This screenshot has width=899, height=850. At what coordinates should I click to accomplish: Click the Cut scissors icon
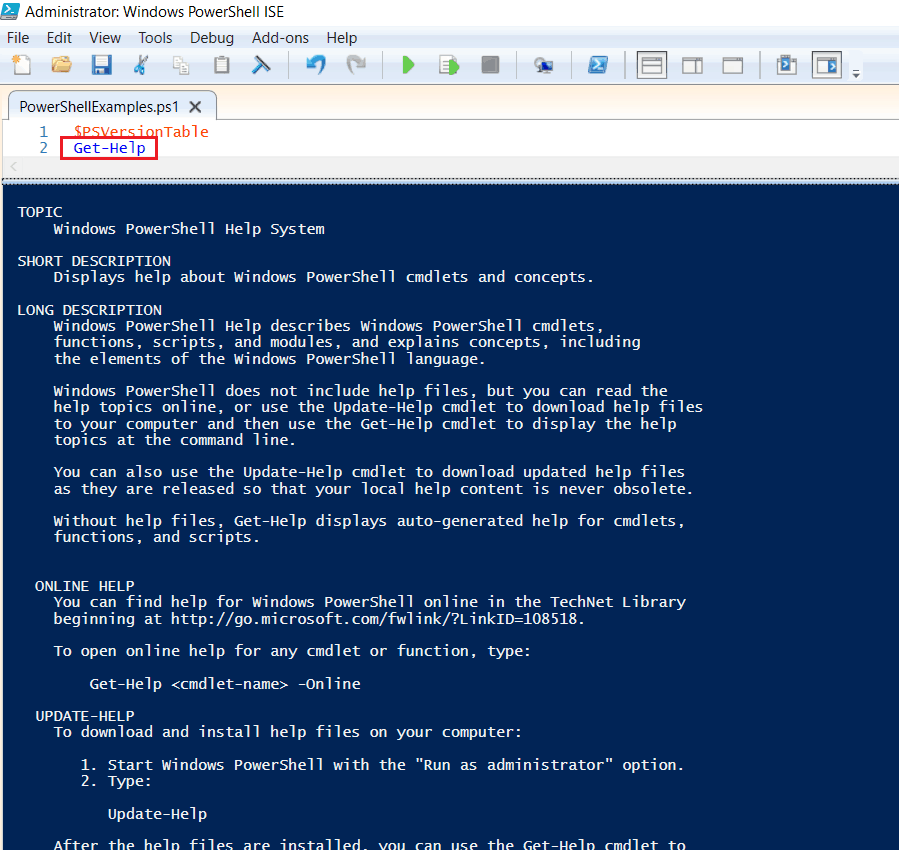pos(141,65)
